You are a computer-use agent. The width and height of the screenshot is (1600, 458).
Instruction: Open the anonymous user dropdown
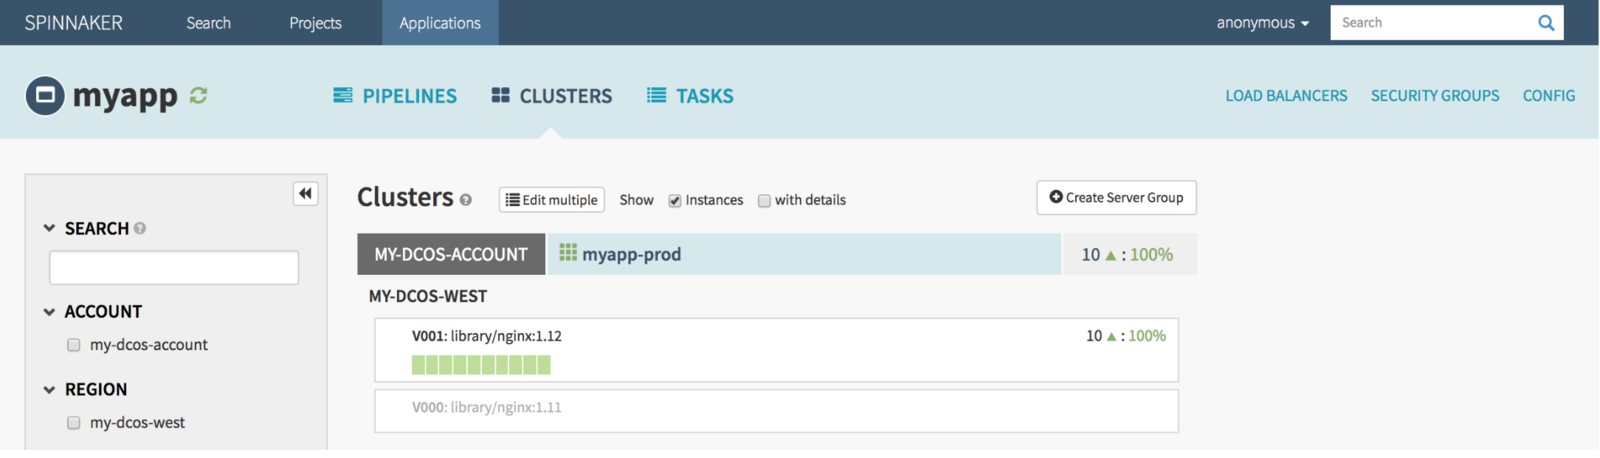coord(1262,23)
